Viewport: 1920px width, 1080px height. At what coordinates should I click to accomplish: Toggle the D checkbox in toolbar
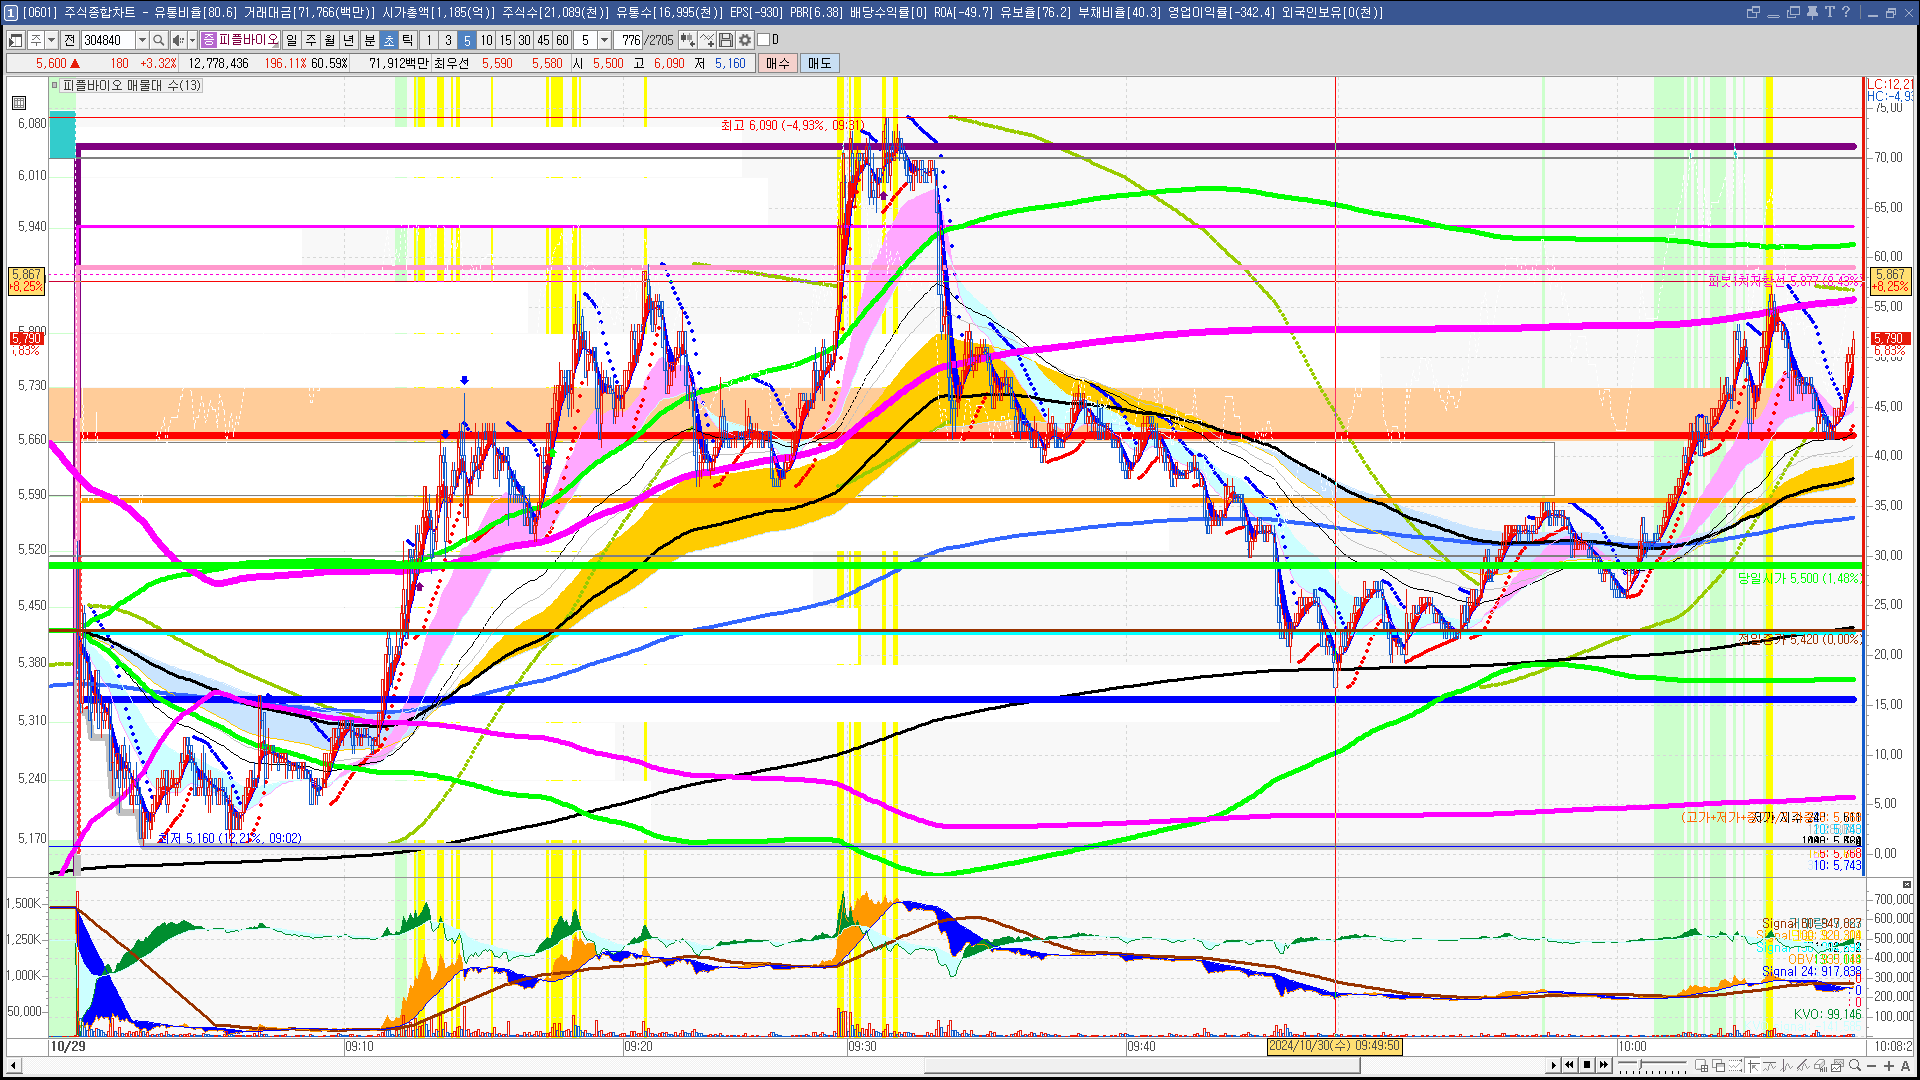[764, 40]
